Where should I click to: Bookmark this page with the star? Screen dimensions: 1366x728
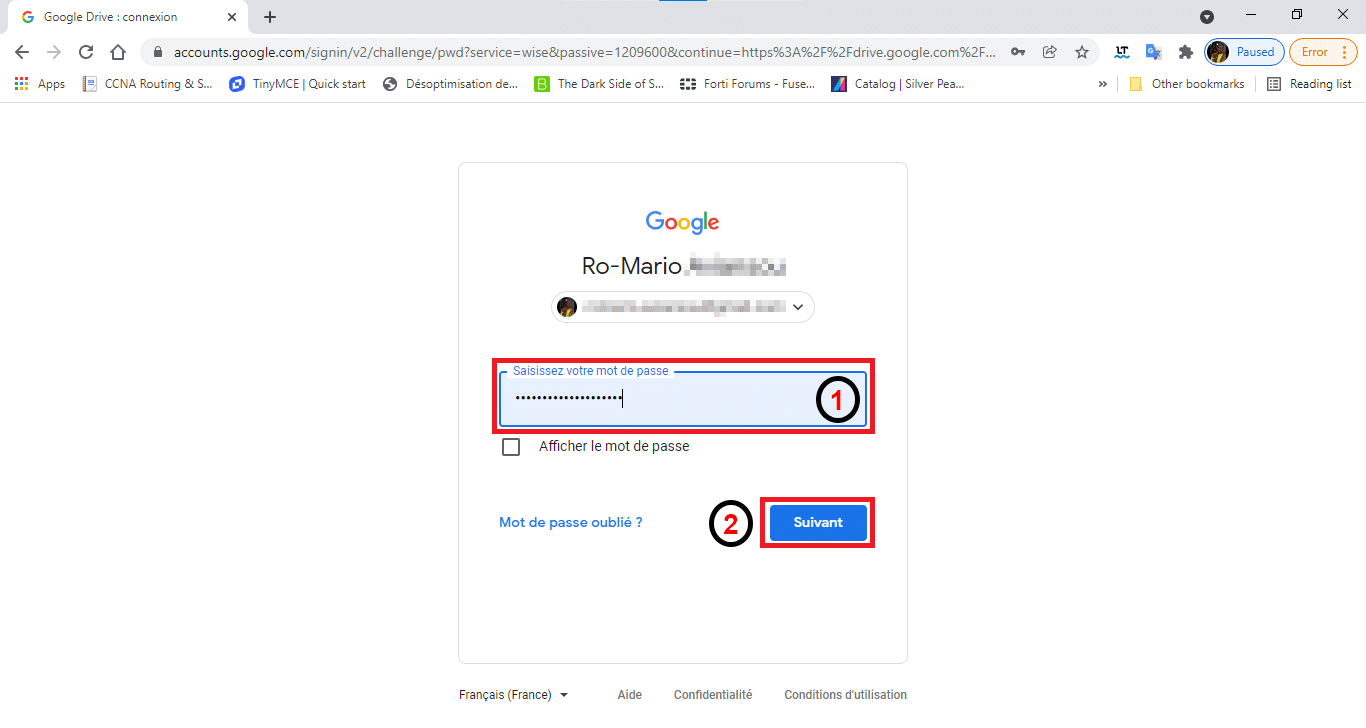point(1081,52)
